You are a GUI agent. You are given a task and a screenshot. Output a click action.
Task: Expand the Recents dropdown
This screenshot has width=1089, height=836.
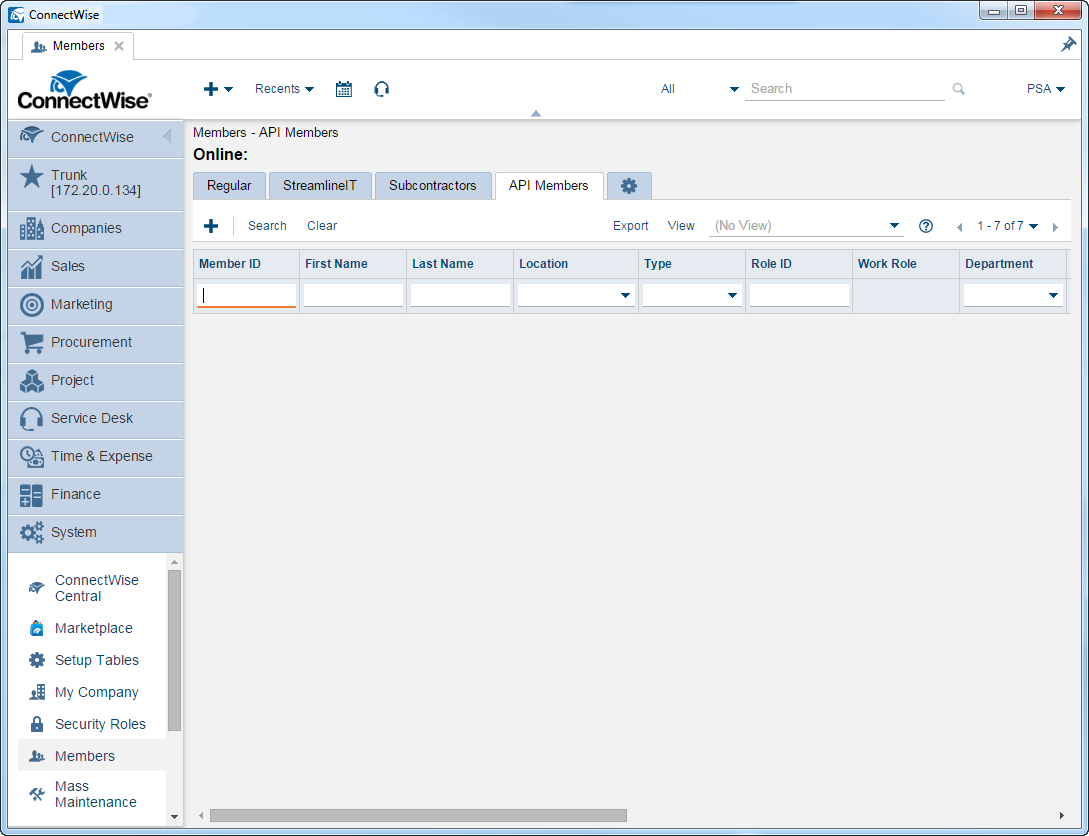tap(284, 89)
